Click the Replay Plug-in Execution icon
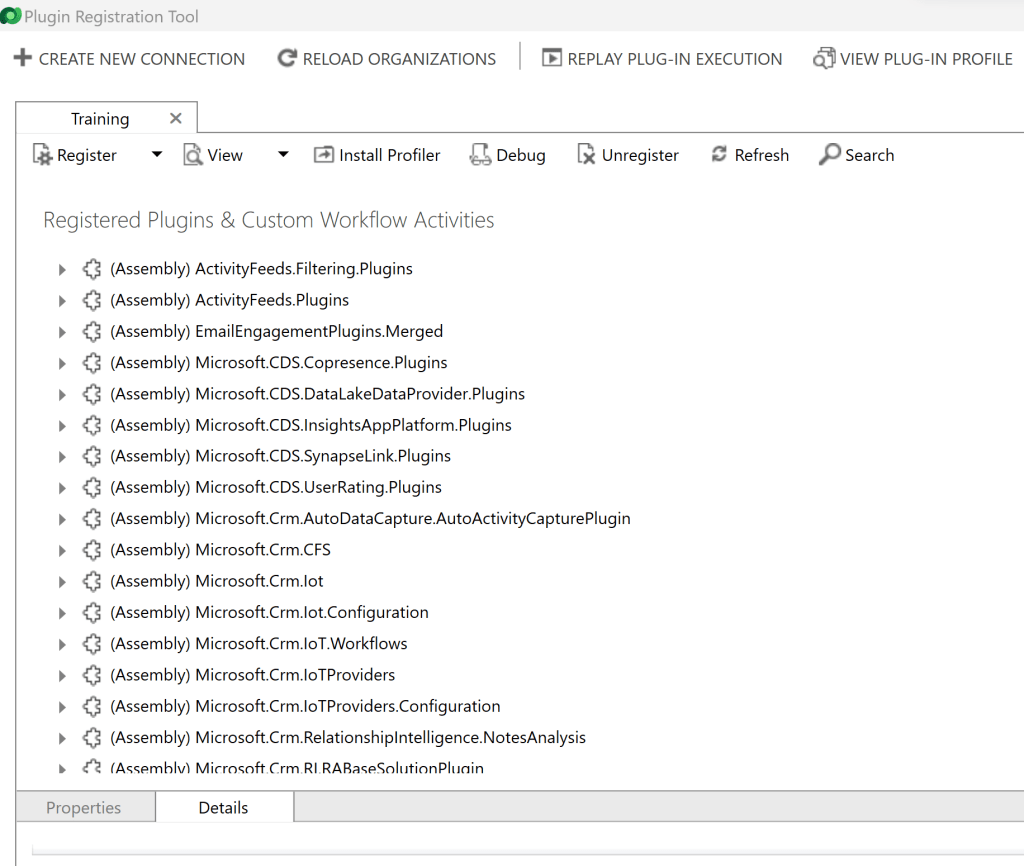Screen dimensions: 1024x866 click(x=551, y=58)
